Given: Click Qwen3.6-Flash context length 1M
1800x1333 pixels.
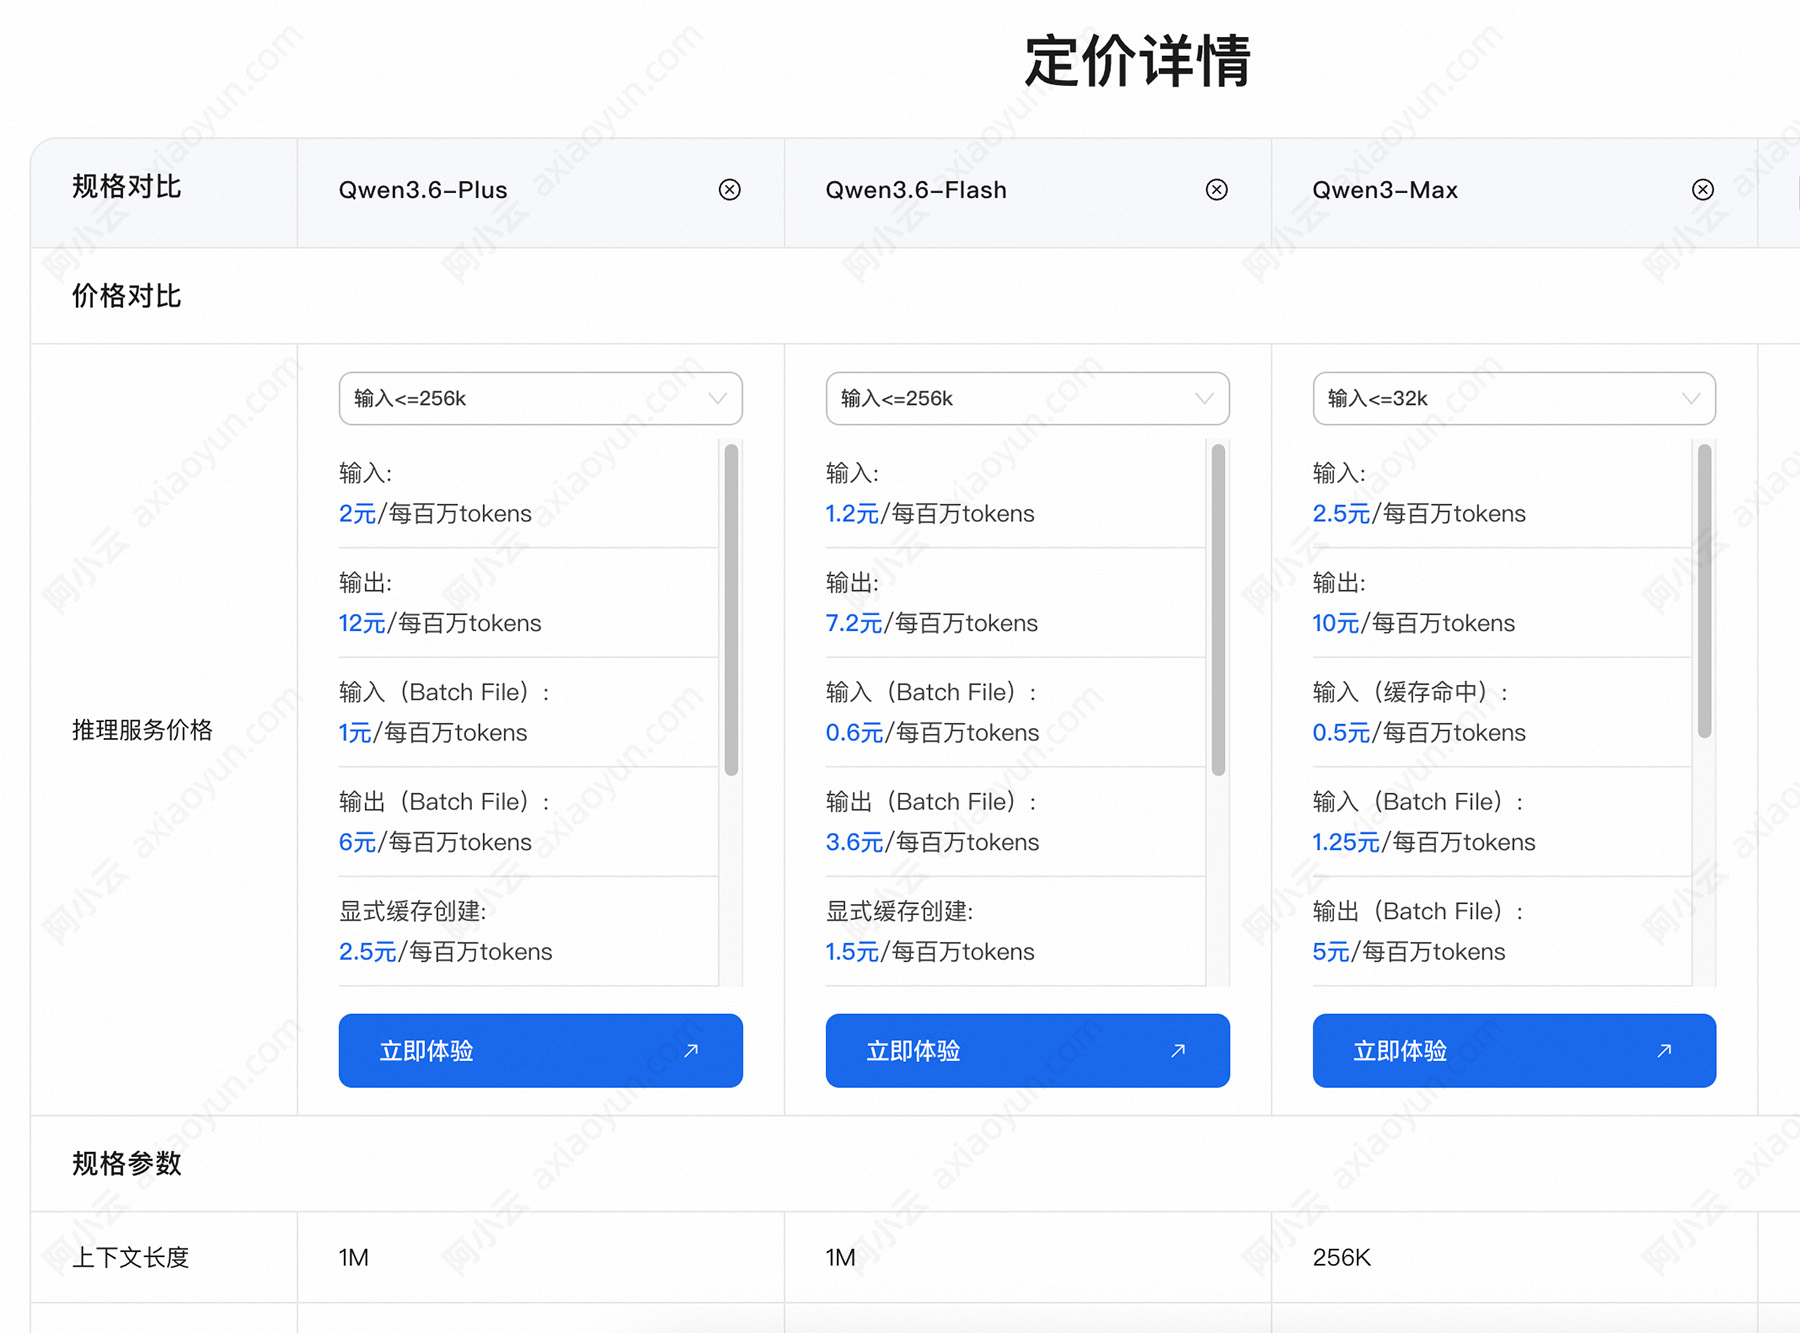Looking at the screenshot, I should tap(841, 1258).
